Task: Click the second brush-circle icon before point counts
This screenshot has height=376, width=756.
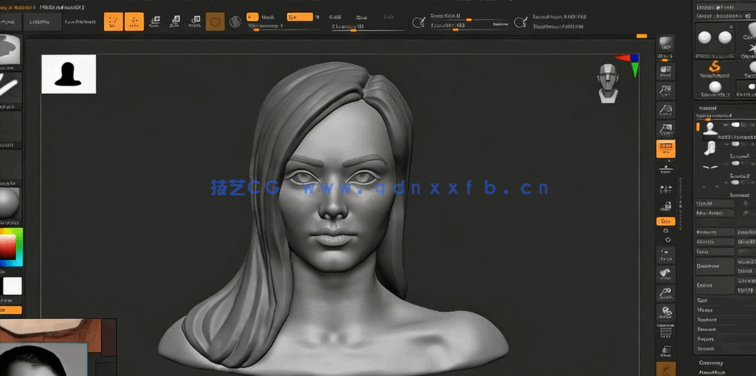Action: tap(520, 22)
